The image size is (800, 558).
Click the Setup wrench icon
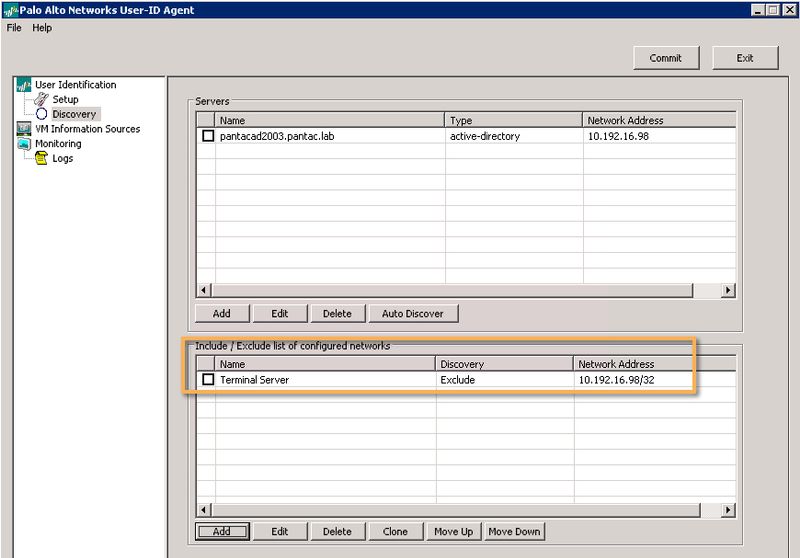[x=41, y=100]
